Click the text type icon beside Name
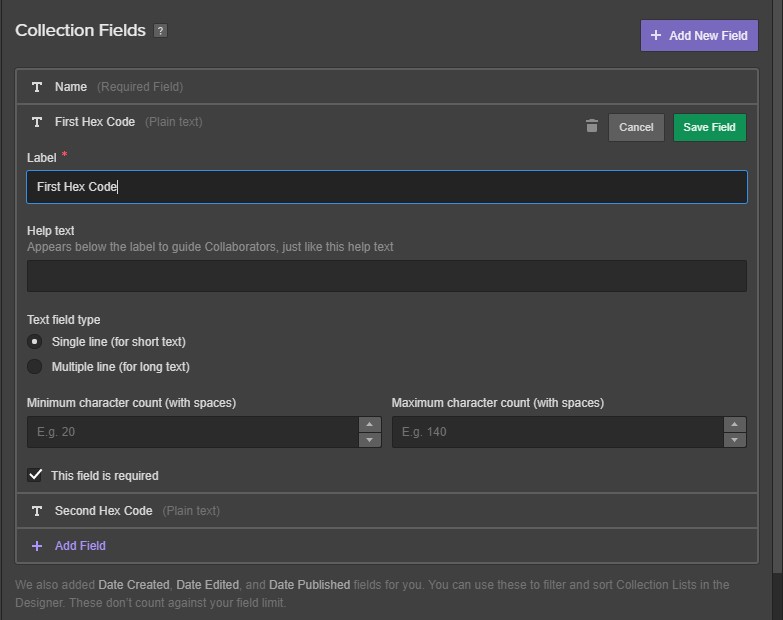The width and height of the screenshot is (783, 620). point(37,87)
